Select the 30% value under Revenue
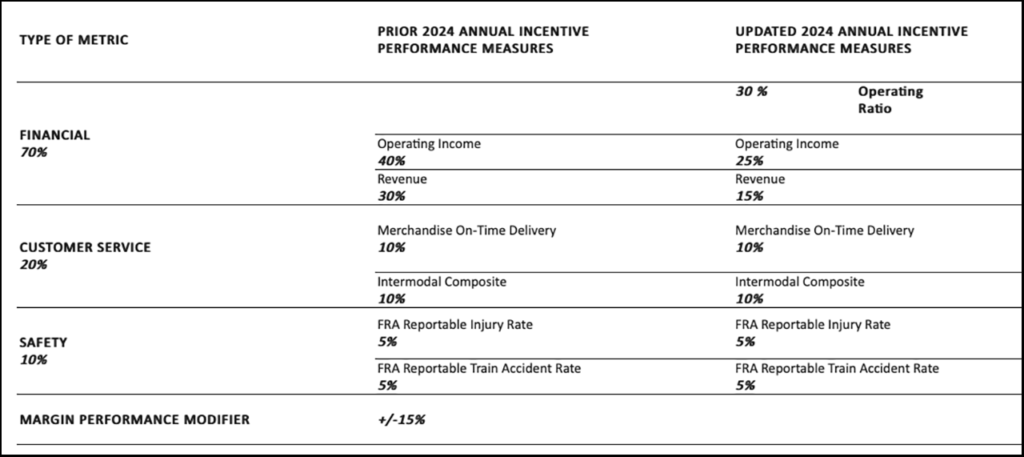Screen dimensions: 1024x457 tap(391, 196)
